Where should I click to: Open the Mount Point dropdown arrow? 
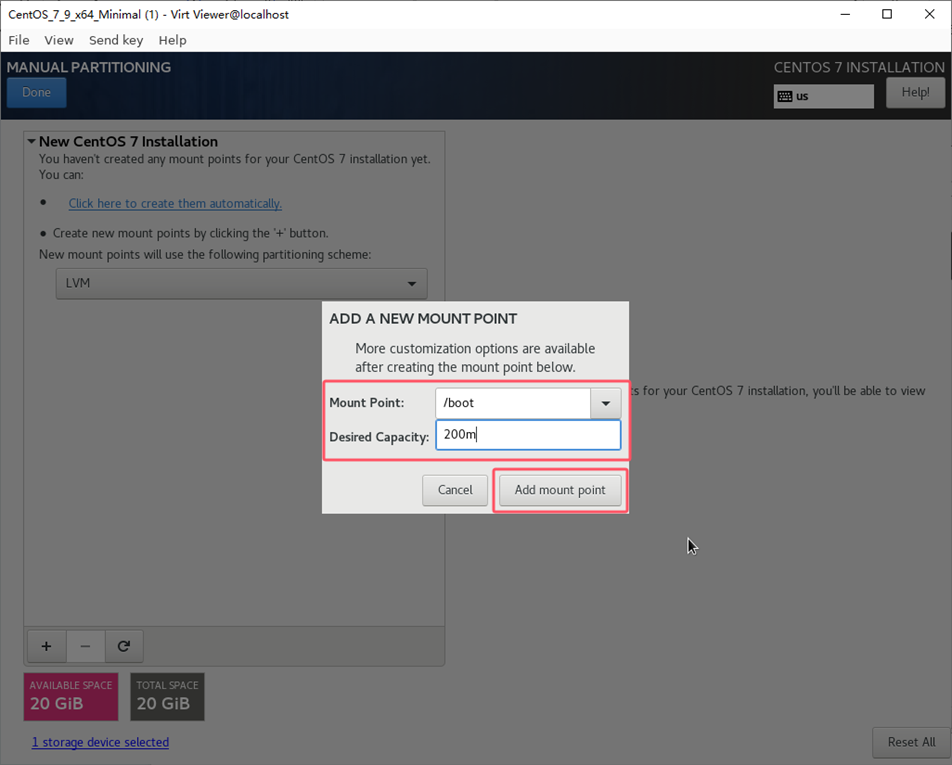[x=605, y=403]
